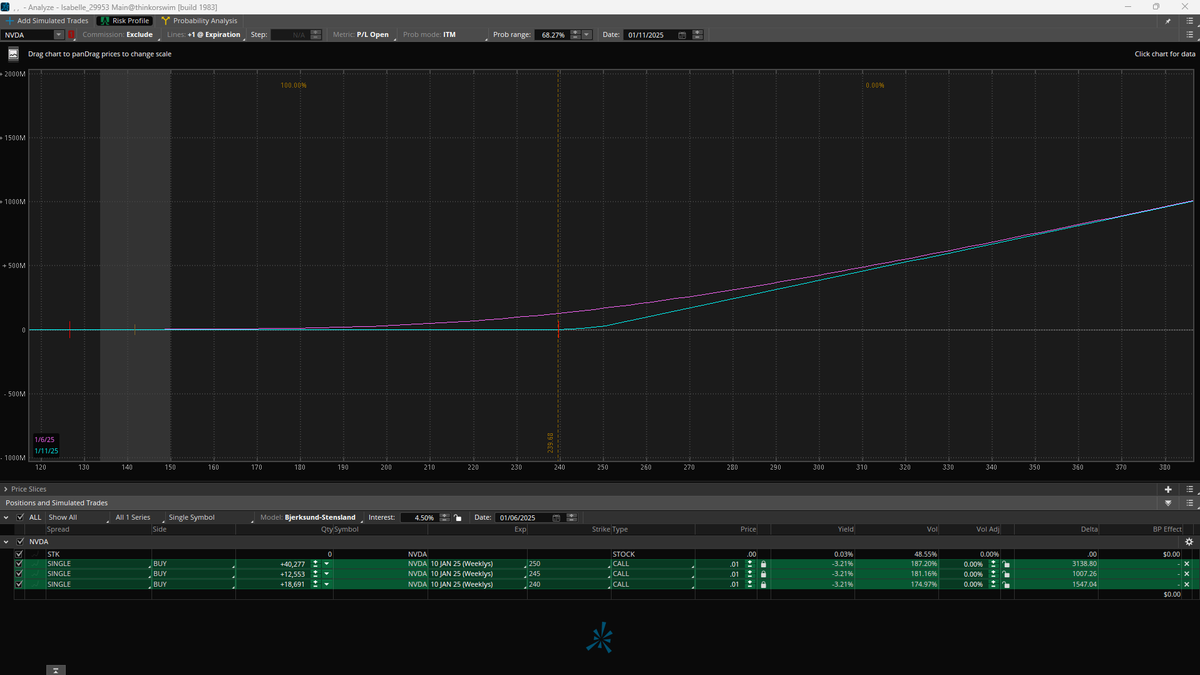Open the quantity dropdown for +12,553

tap(326, 574)
